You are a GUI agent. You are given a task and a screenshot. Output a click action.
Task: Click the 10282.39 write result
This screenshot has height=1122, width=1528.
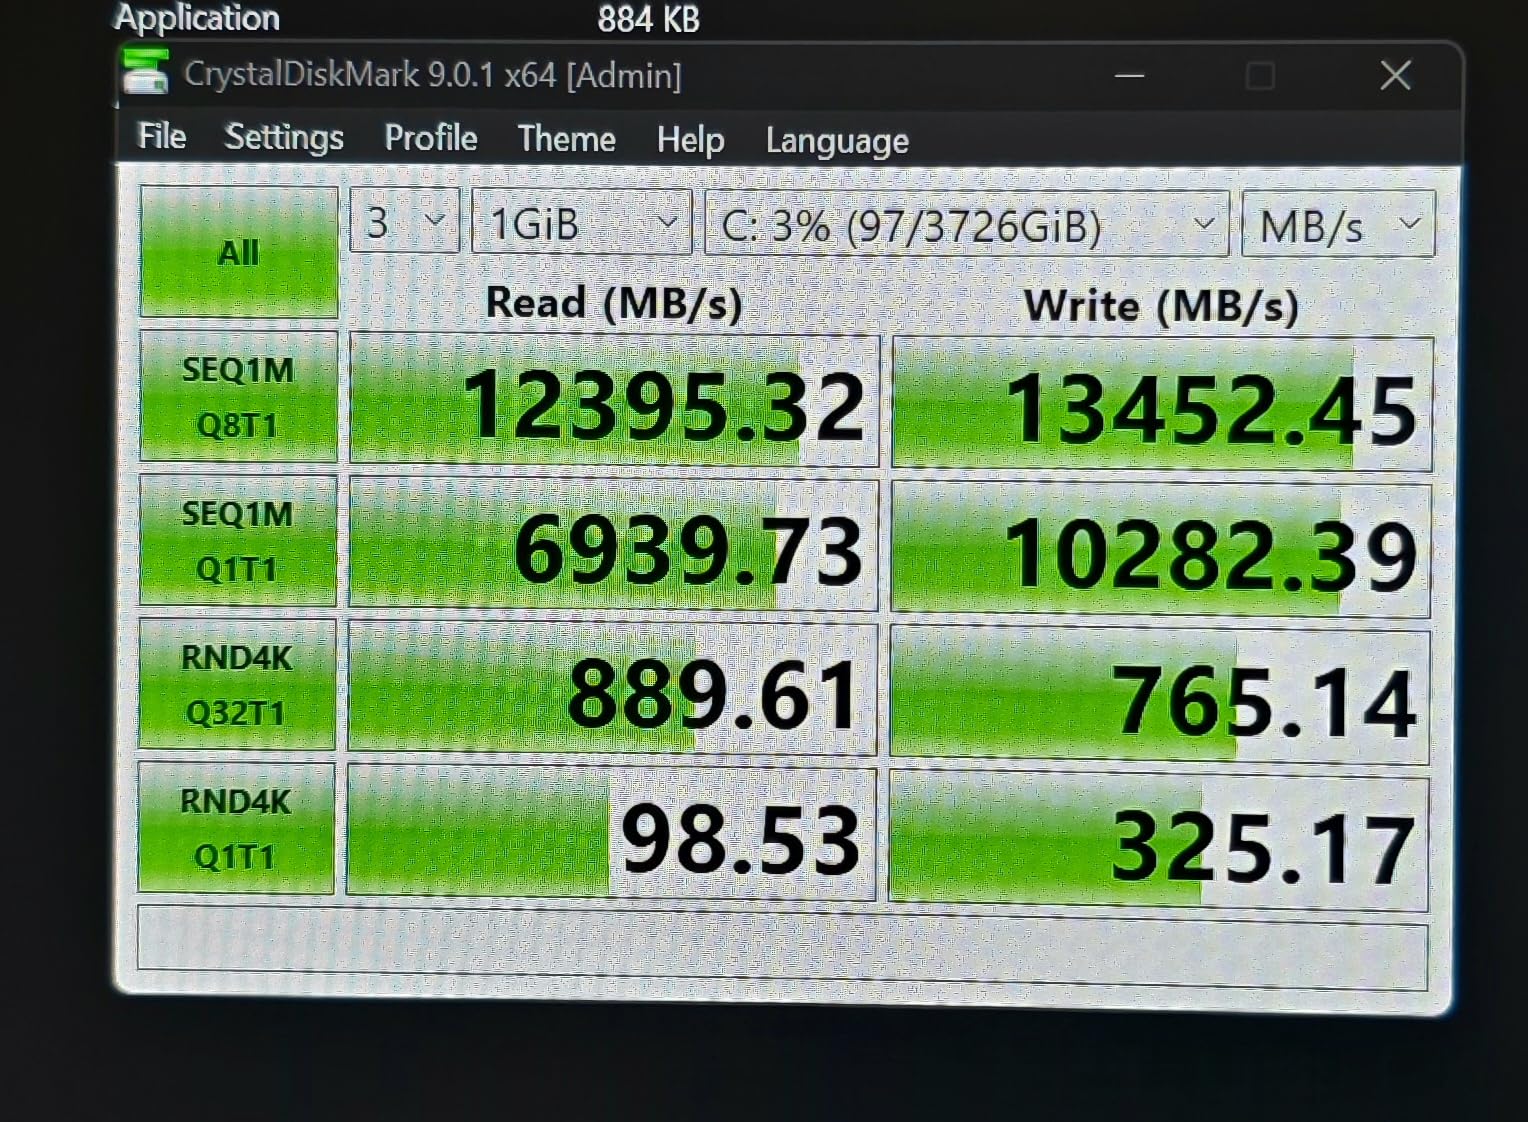click(1161, 549)
